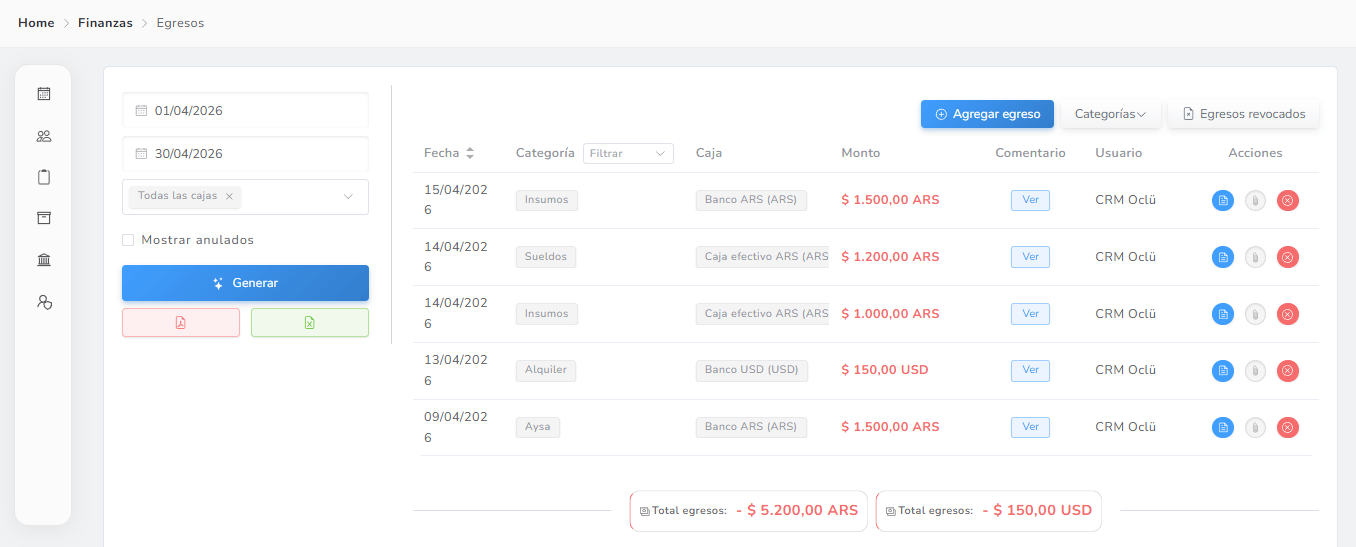
Task: Open the people icon in sidebar
Action: click(x=43, y=136)
